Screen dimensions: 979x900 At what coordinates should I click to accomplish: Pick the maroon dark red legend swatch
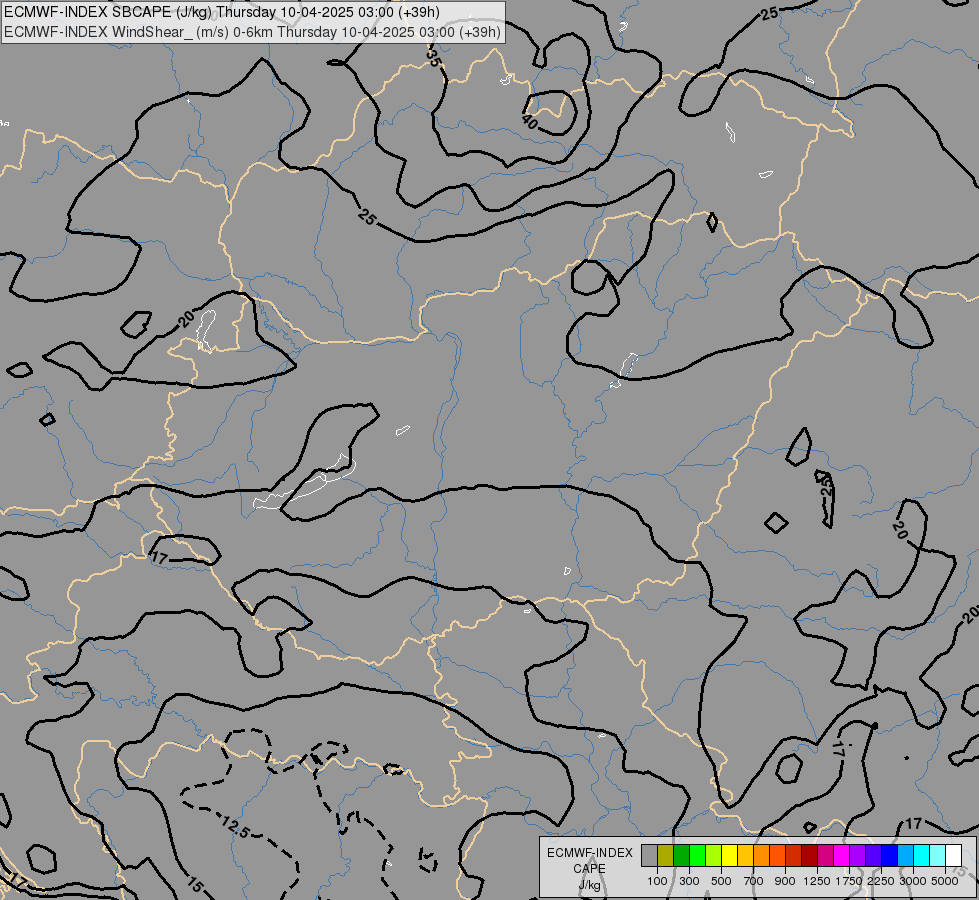pos(809,855)
